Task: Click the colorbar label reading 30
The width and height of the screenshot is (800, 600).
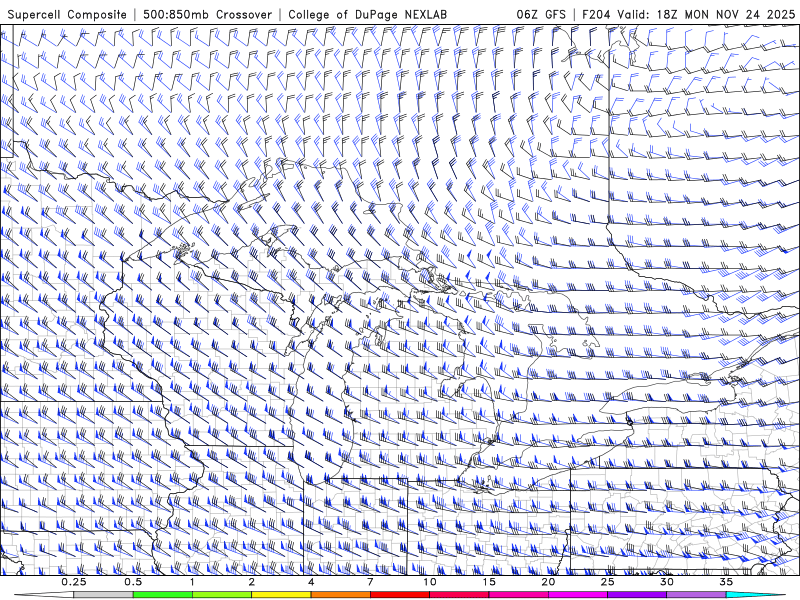Action: 666,582
